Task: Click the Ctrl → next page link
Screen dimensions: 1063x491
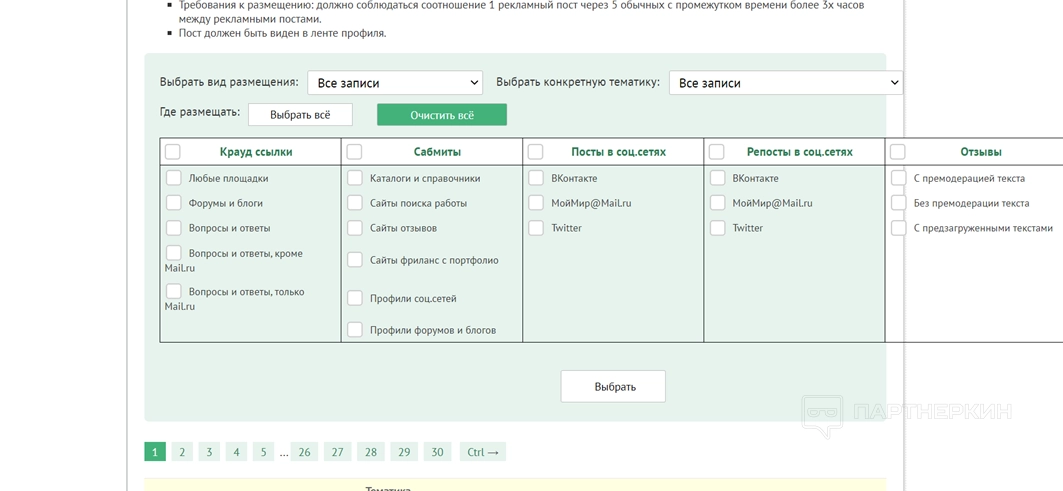Action: [483, 452]
